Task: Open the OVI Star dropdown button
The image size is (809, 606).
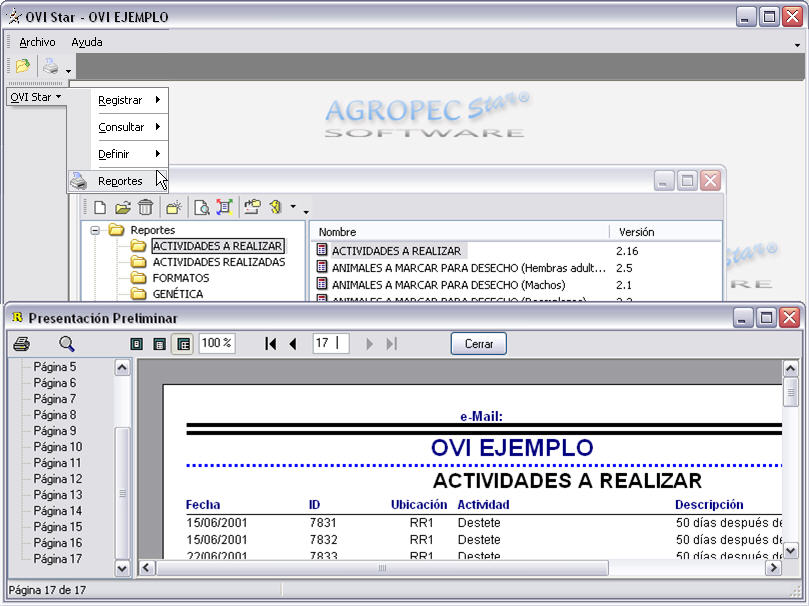Action: click(x=36, y=97)
